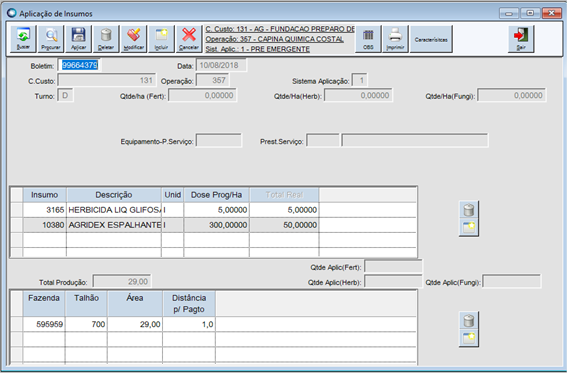This screenshot has width=567, height=373.
Task: Click the Unid column header
Action: click(172, 195)
